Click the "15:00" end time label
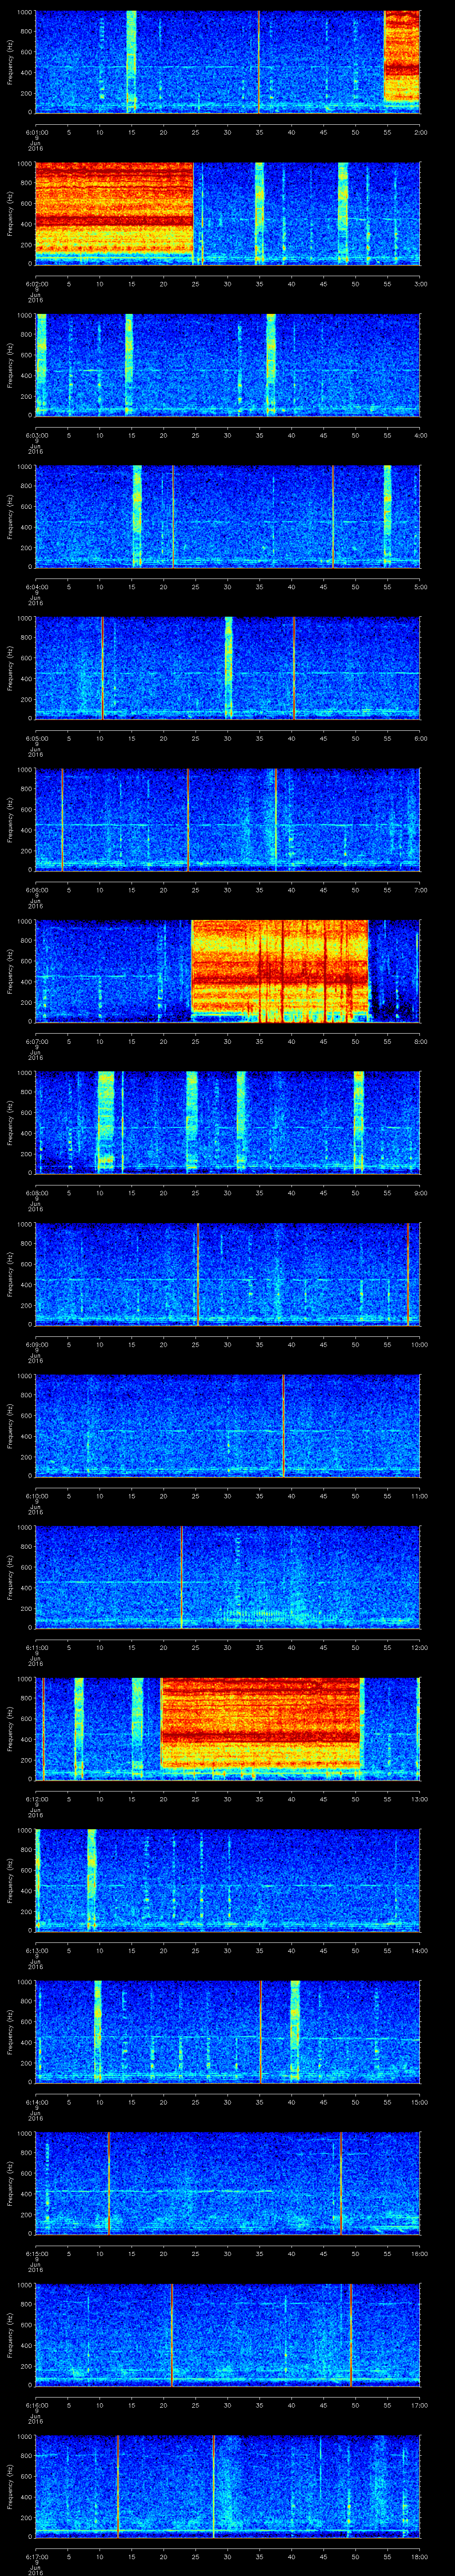This screenshot has width=455, height=2576. tap(419, 2102)
